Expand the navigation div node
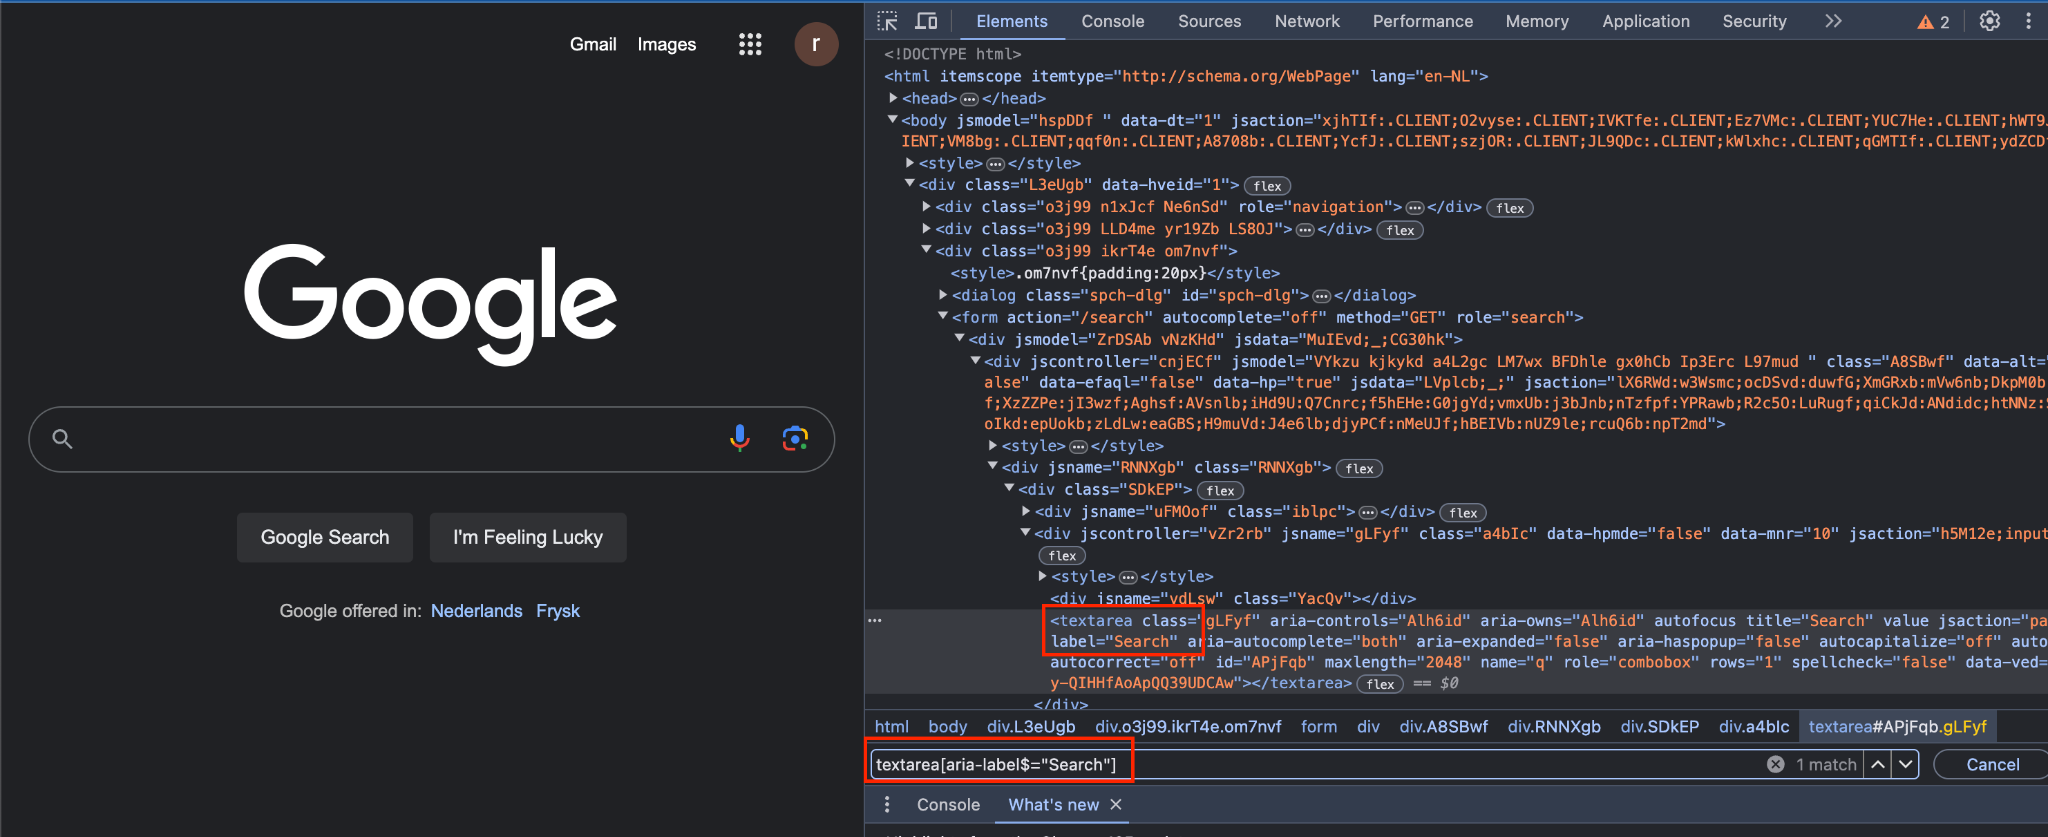The height and width of the screenshot is (837, 2048). click(927, 206)
